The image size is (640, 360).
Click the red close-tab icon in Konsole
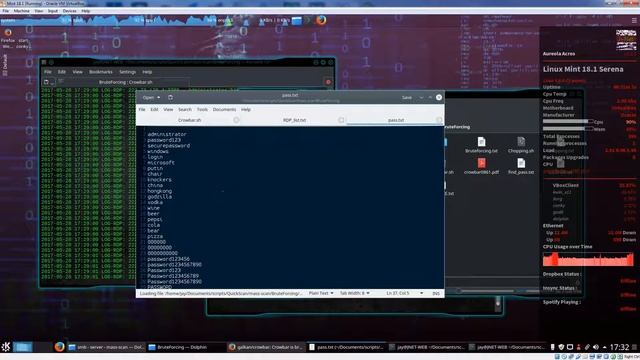click(328, 82)
